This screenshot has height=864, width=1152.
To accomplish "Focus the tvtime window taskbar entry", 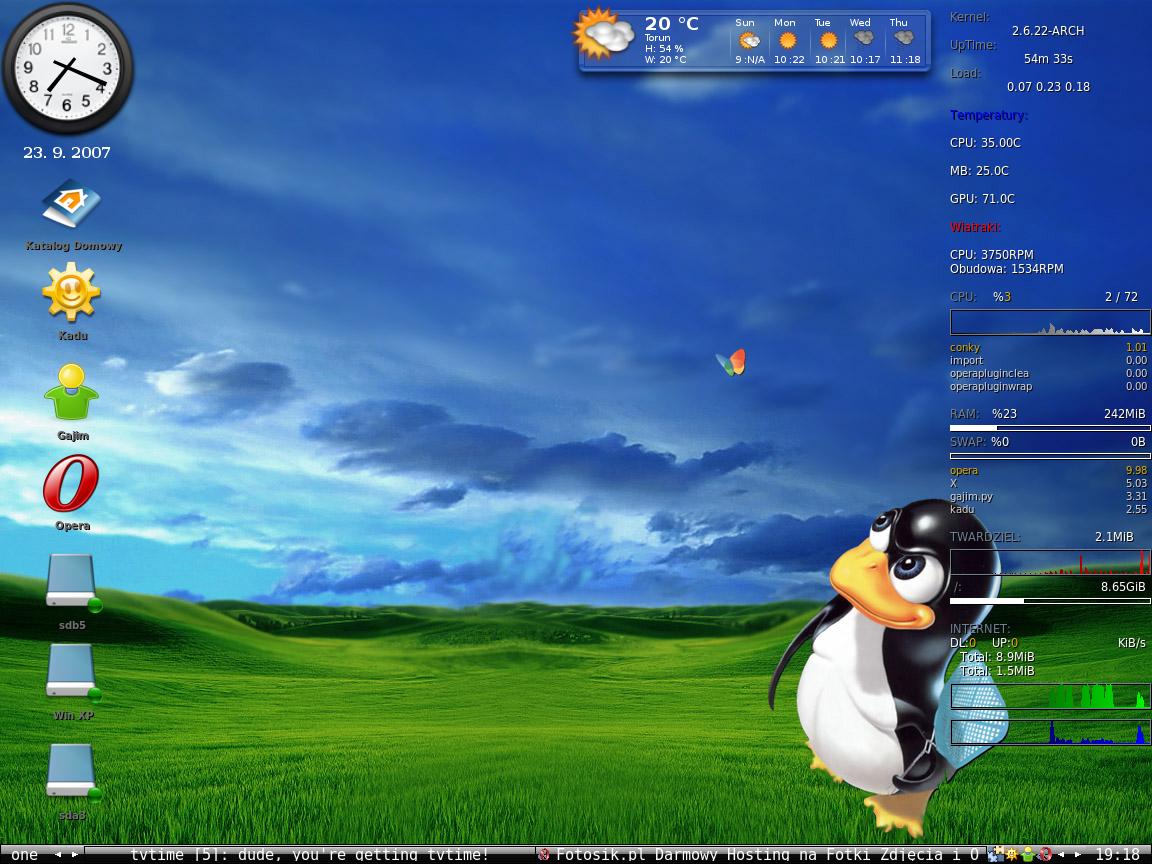I will coord(309,854).
